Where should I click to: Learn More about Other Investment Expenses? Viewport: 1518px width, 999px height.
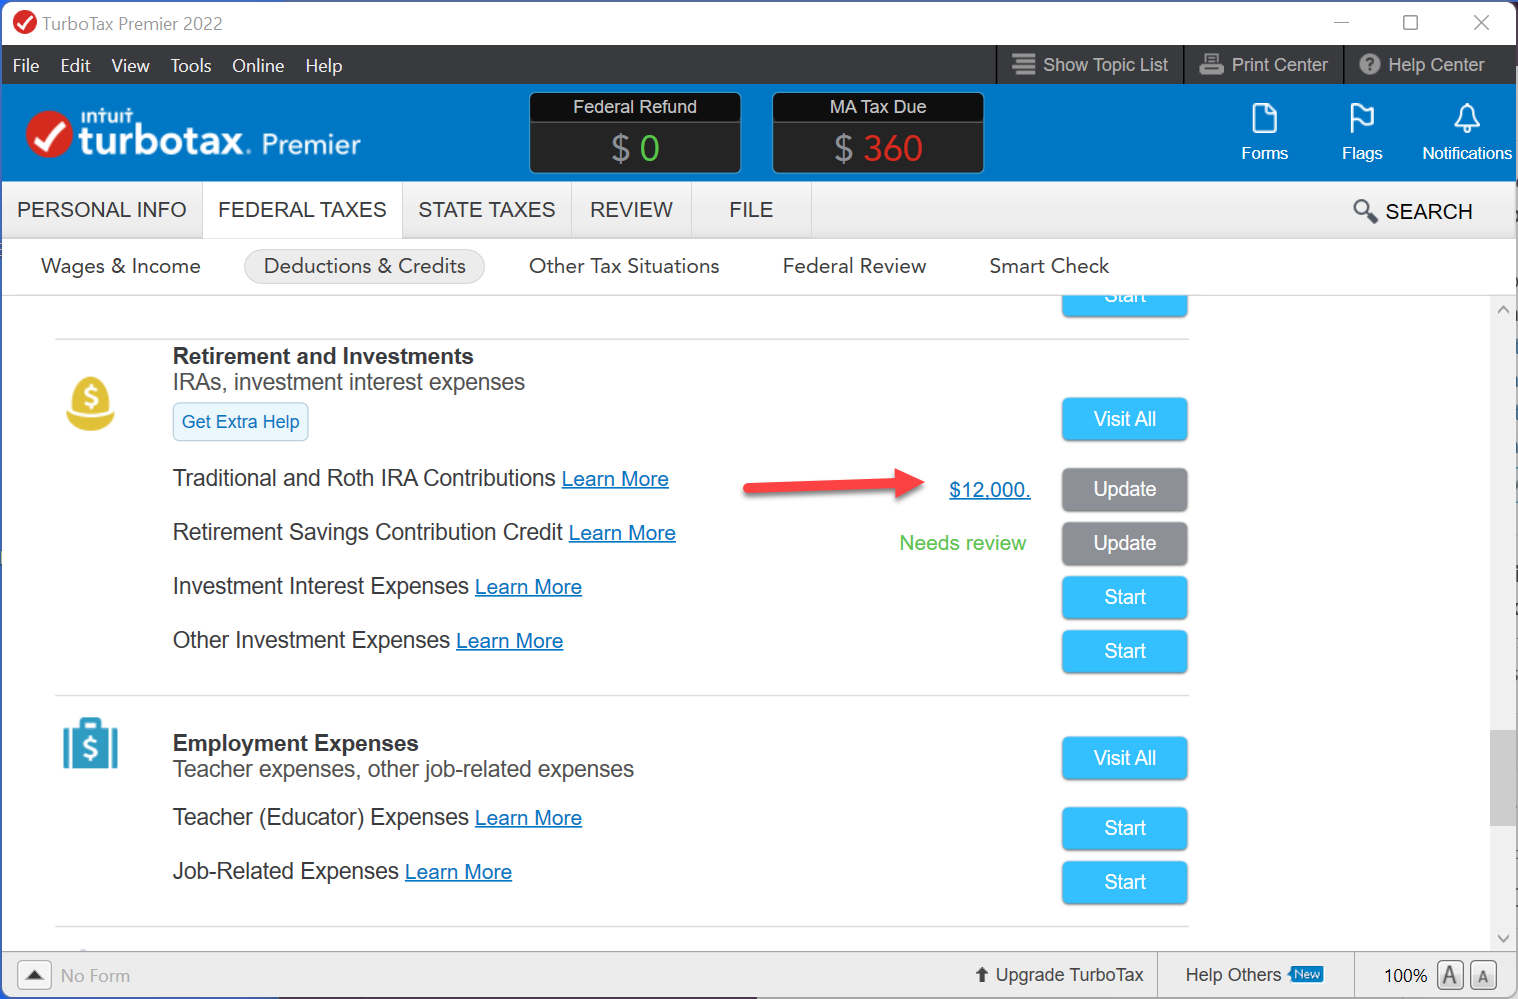pyautogui.click(x=510, y=641)
